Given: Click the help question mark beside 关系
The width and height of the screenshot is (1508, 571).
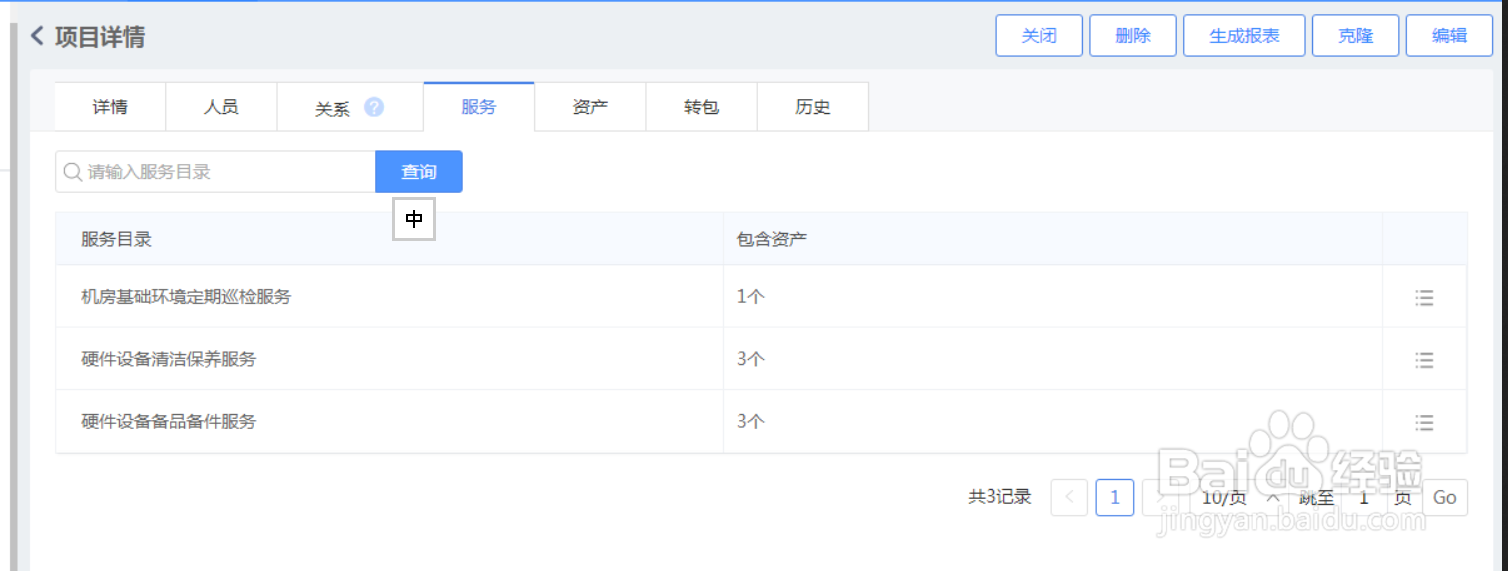Looking at the screenshot, I should coord(374,107).
